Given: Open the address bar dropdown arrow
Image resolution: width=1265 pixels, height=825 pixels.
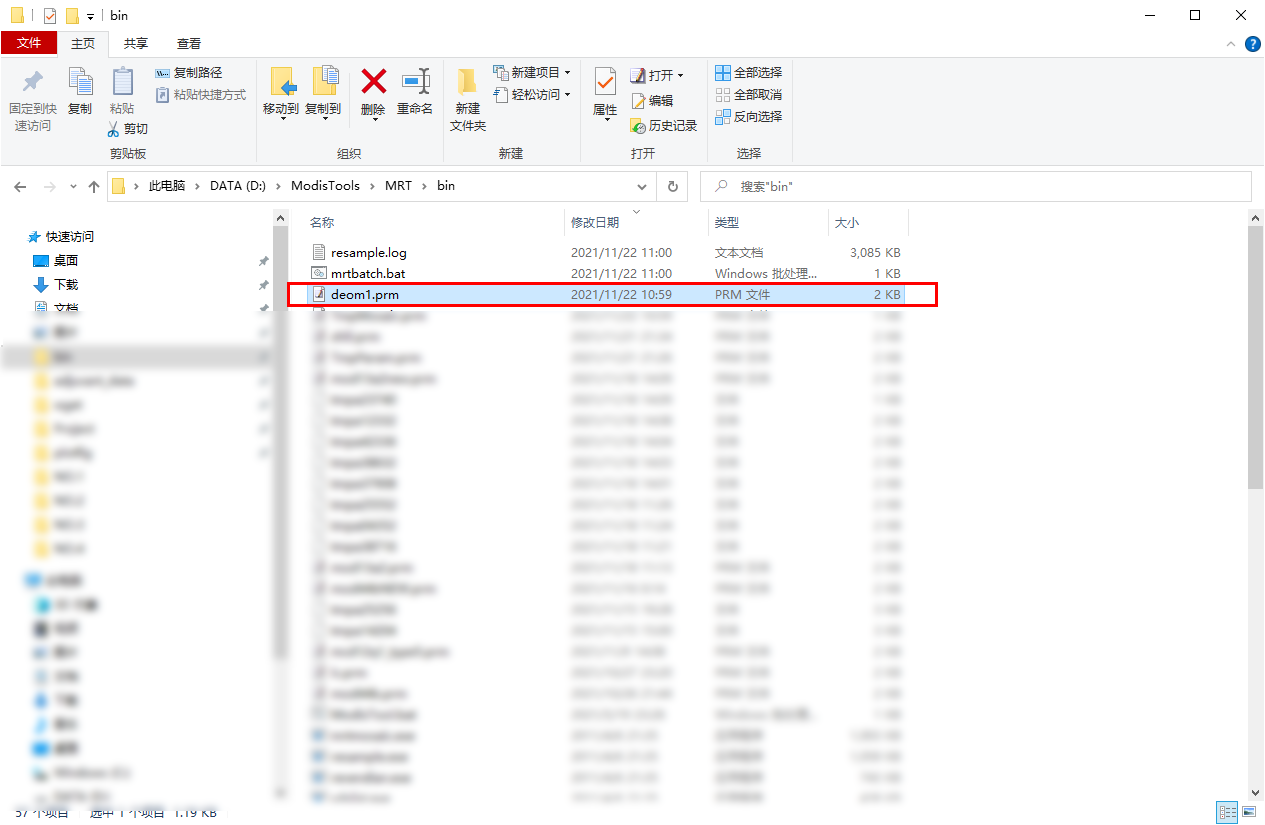Looking at the screenshot, I should [641, 186].
